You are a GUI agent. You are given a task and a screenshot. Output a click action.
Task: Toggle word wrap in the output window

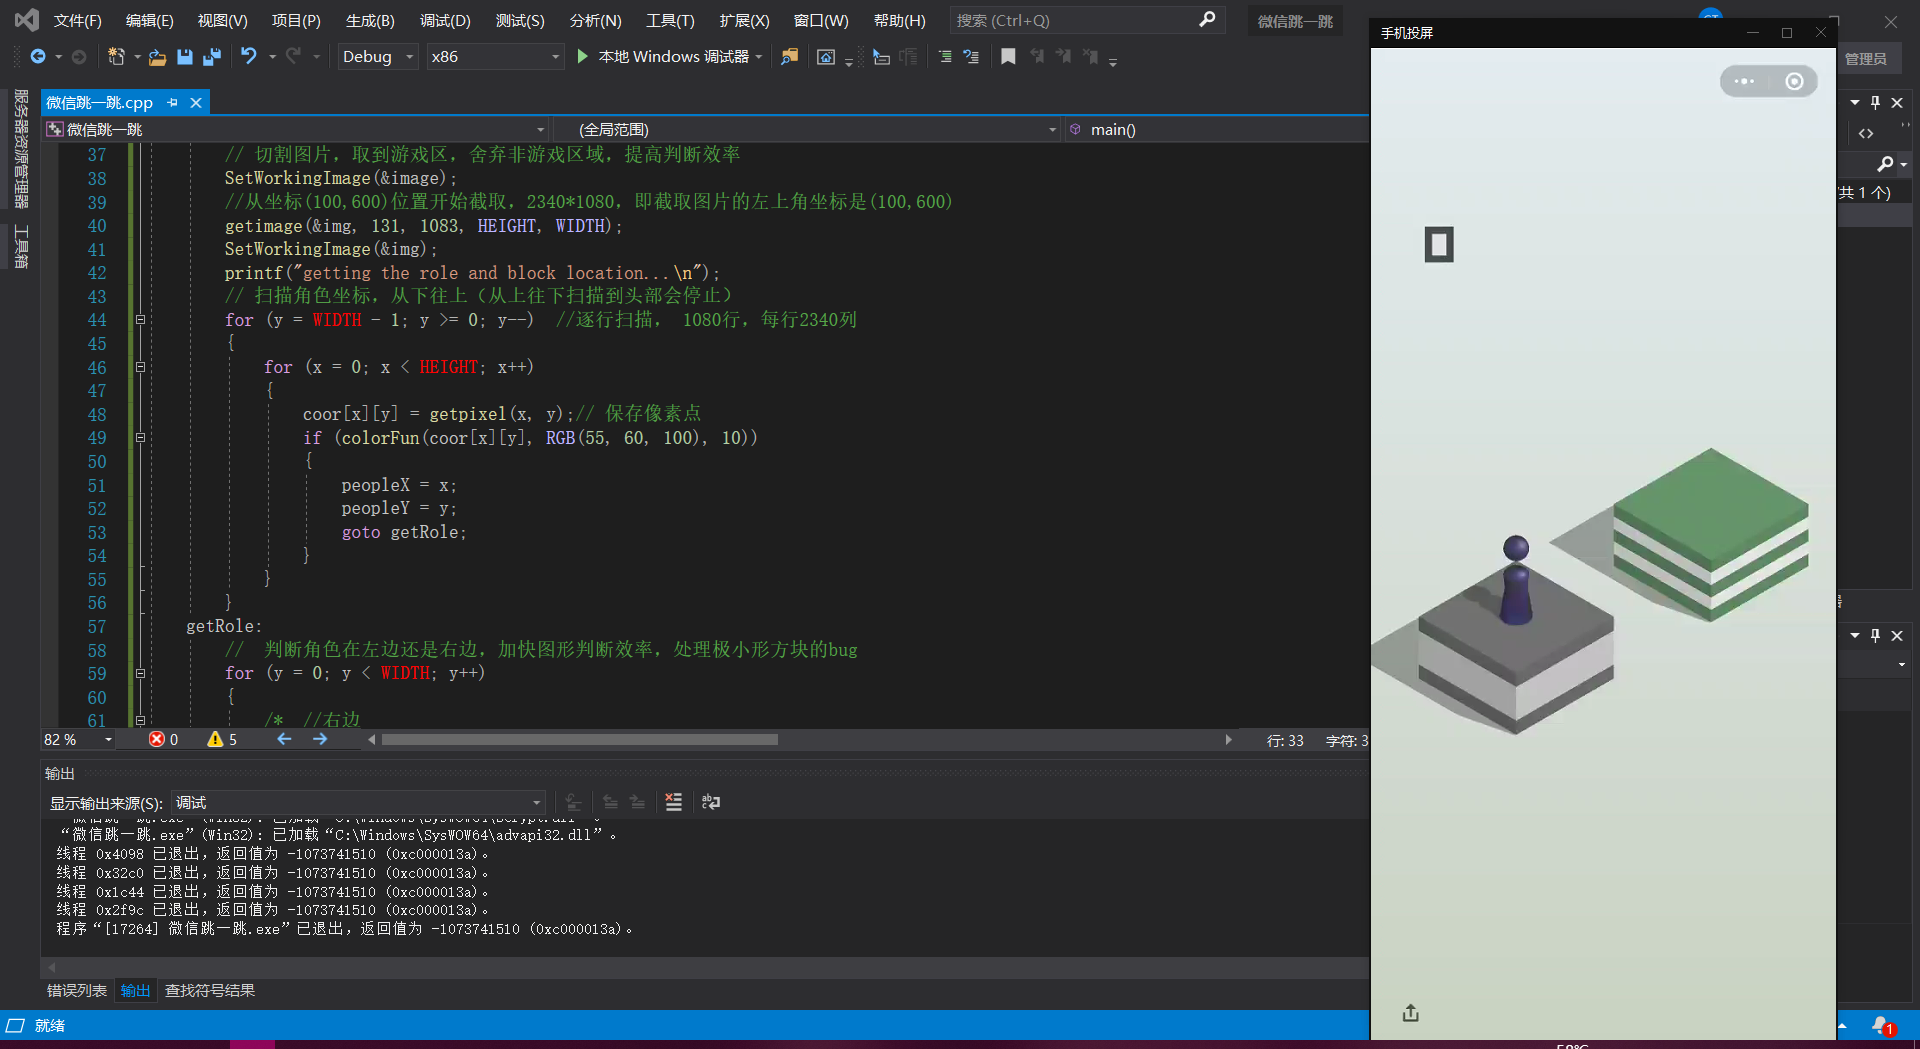(711, 802)
